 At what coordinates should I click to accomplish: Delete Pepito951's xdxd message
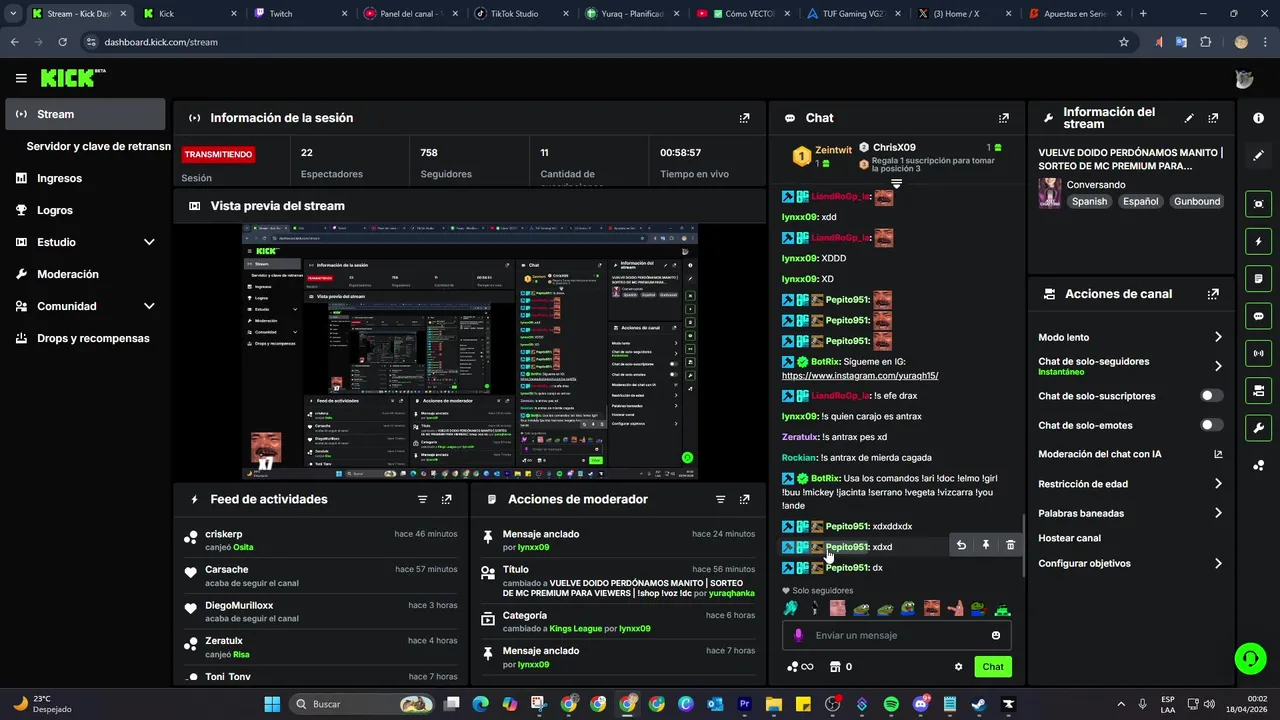click(1010, 545)
